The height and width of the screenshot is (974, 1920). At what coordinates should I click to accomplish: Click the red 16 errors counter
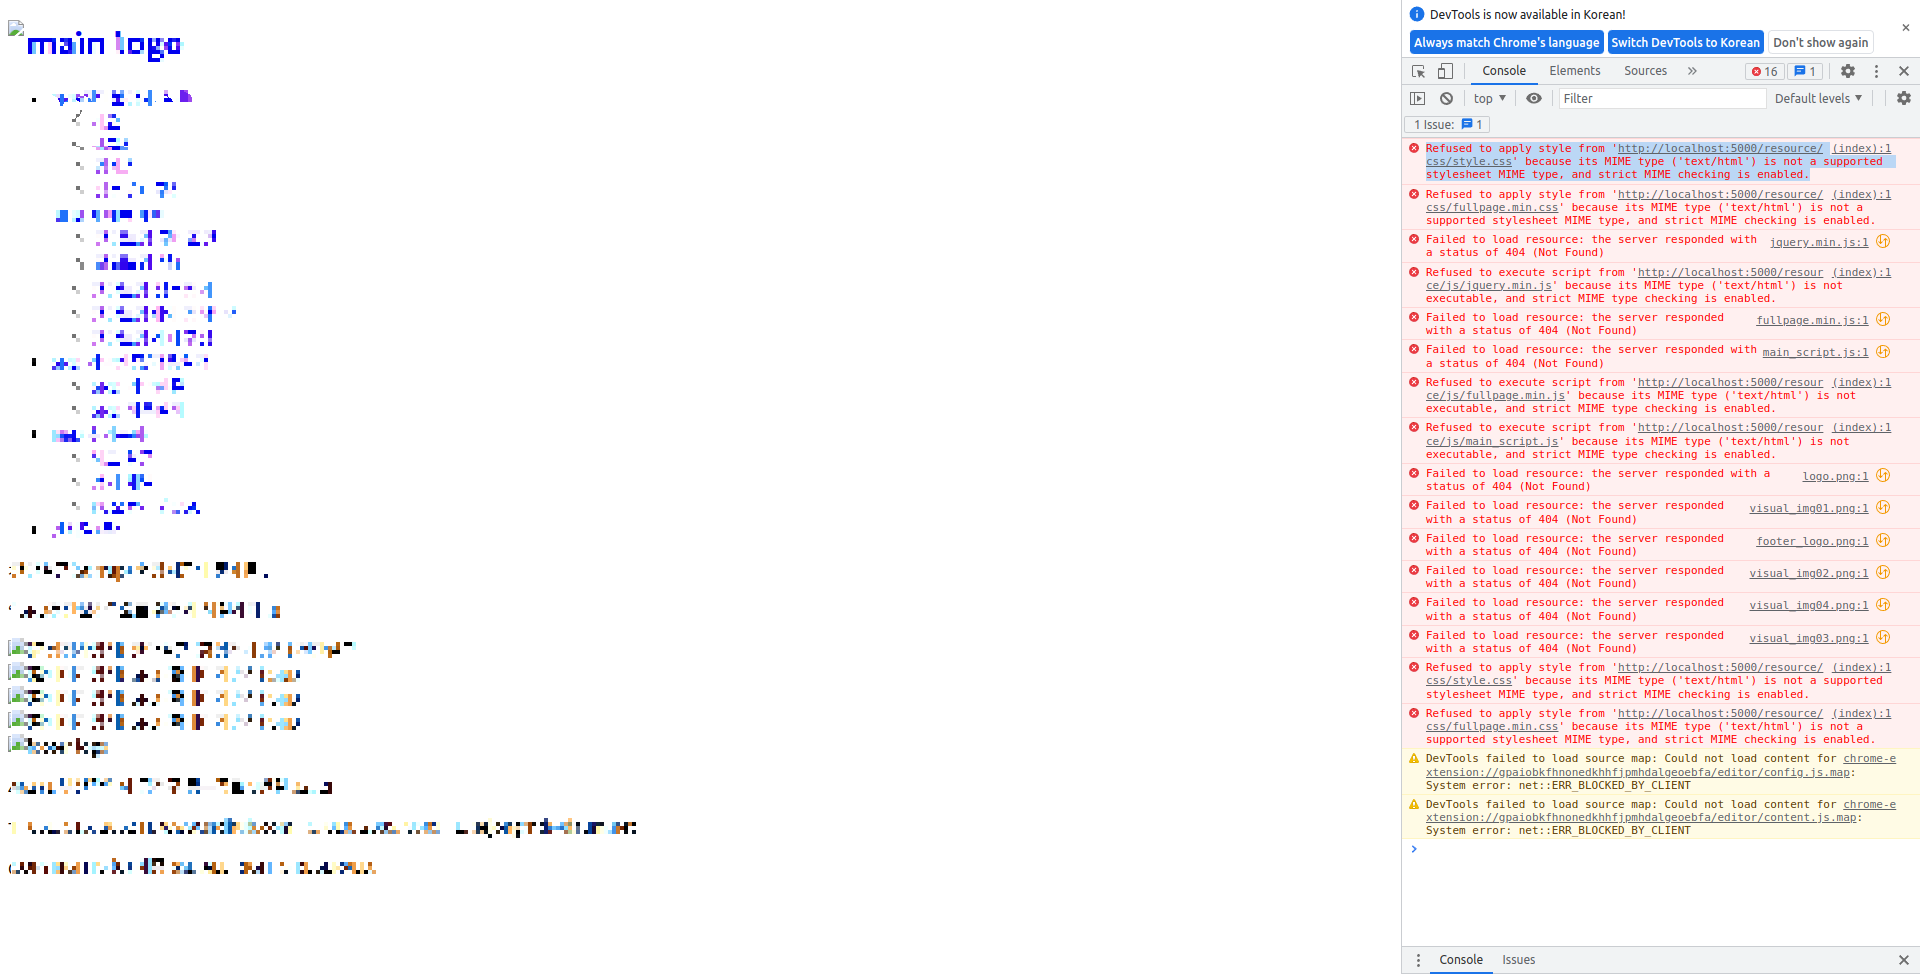coord(1765,71)
